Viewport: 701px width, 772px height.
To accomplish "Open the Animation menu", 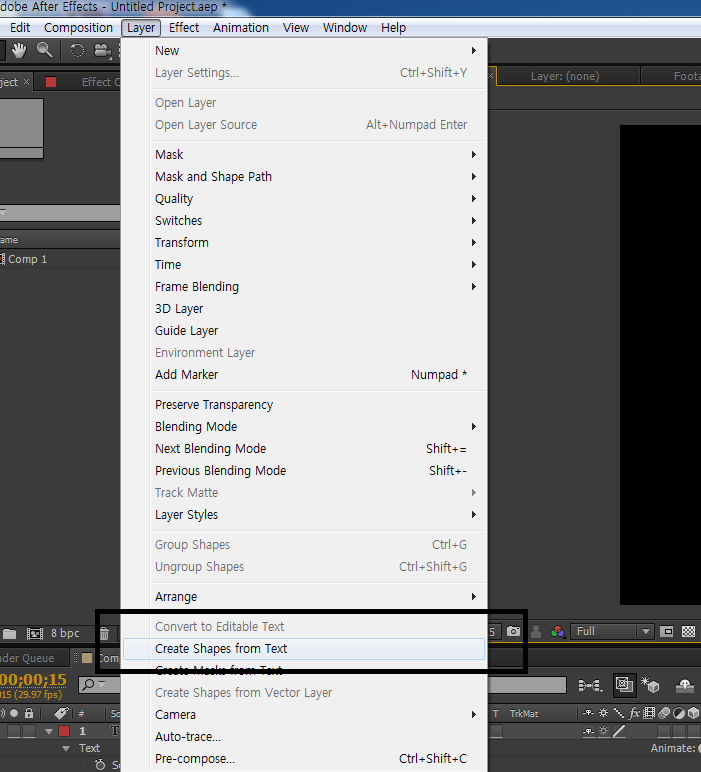I will click(x=241, y=28).
